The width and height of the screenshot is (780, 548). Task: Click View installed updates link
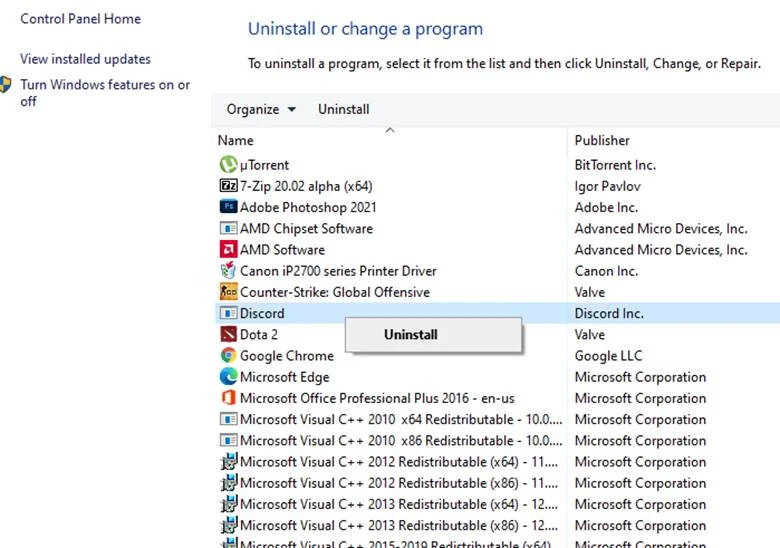pos(85,59)
